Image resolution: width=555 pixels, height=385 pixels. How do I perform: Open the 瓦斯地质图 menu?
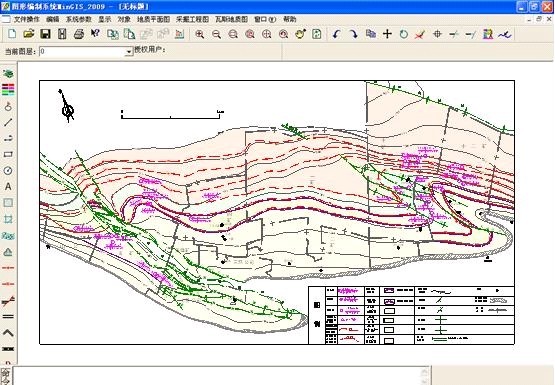click(231, 19)
